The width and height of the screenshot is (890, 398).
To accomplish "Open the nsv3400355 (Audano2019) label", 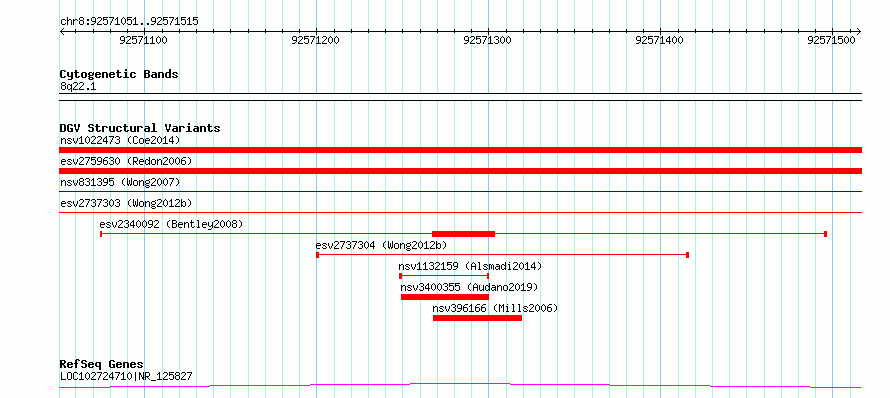I will click(x=469, y=287).
